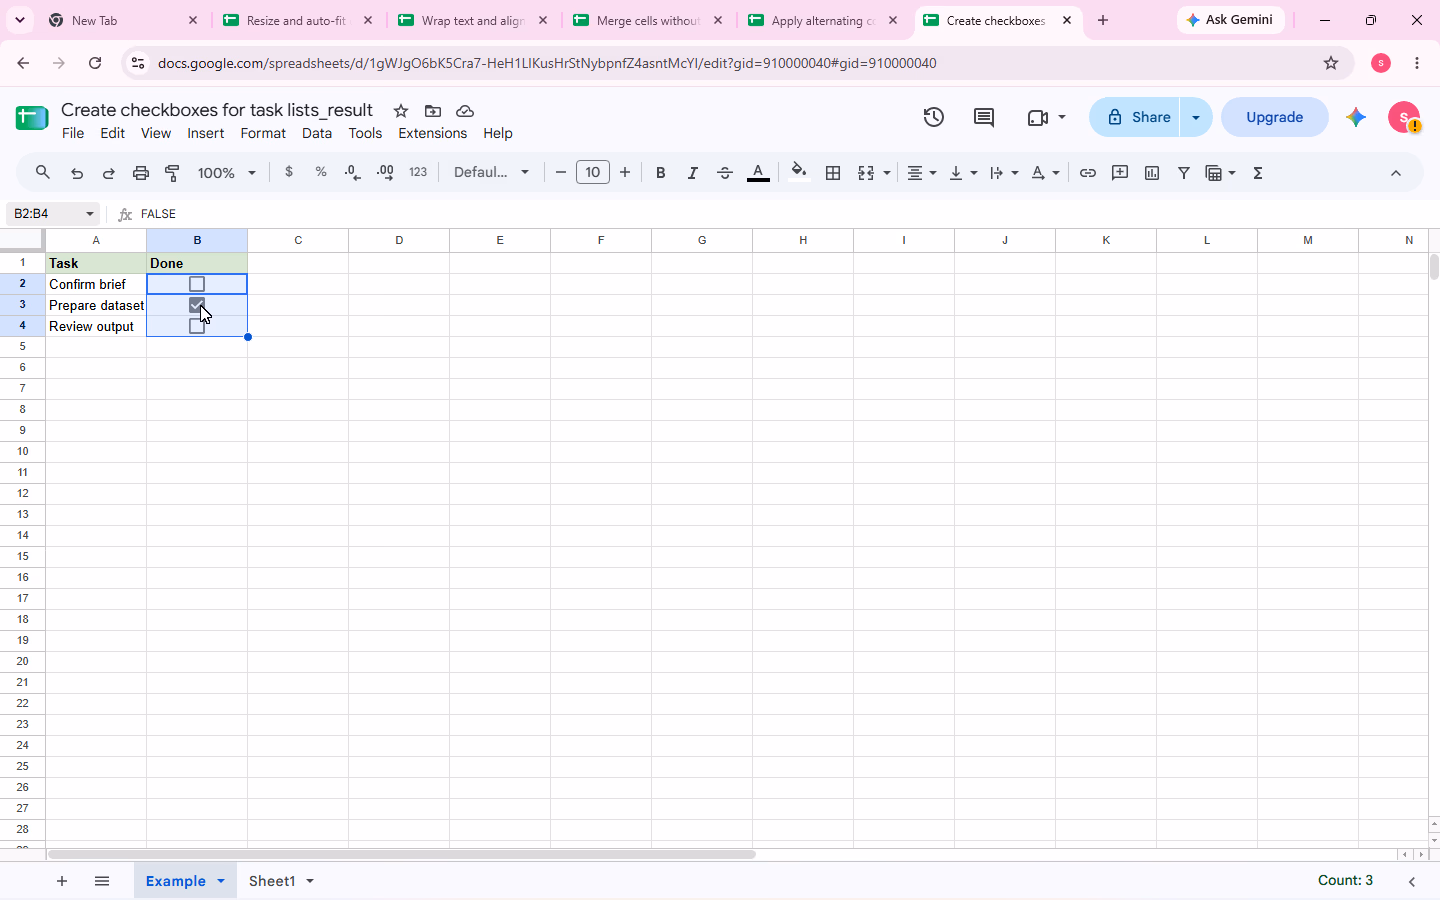The width and height of the screenshot is (1440, 900).
Task: Open the comments panel icon
Action: [x=984, y=117]
